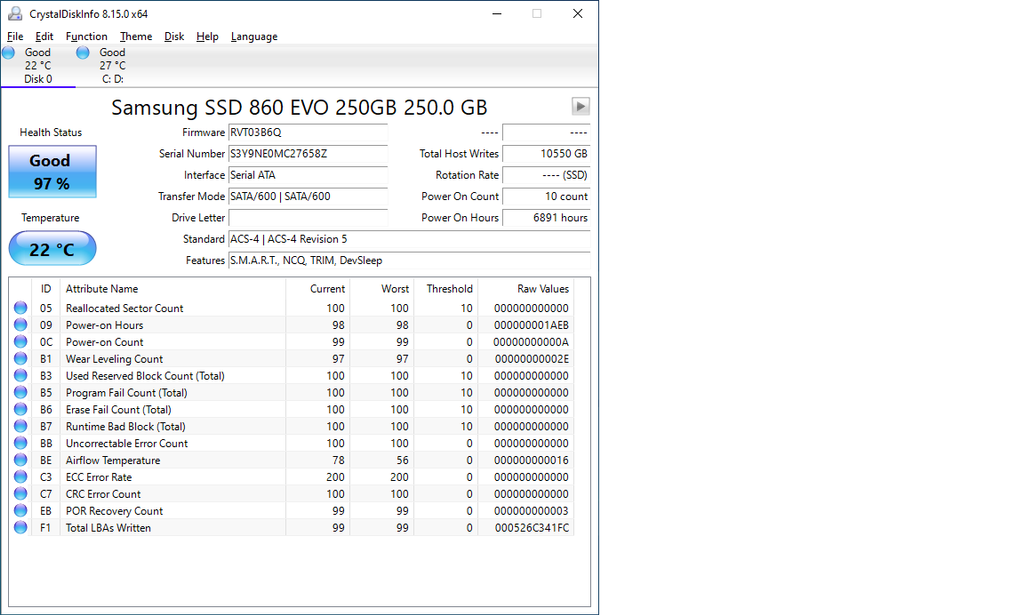Click the Airflow Temperature attribute name
The height and width of the screenshot is (615, 1024).
[113, 460]
